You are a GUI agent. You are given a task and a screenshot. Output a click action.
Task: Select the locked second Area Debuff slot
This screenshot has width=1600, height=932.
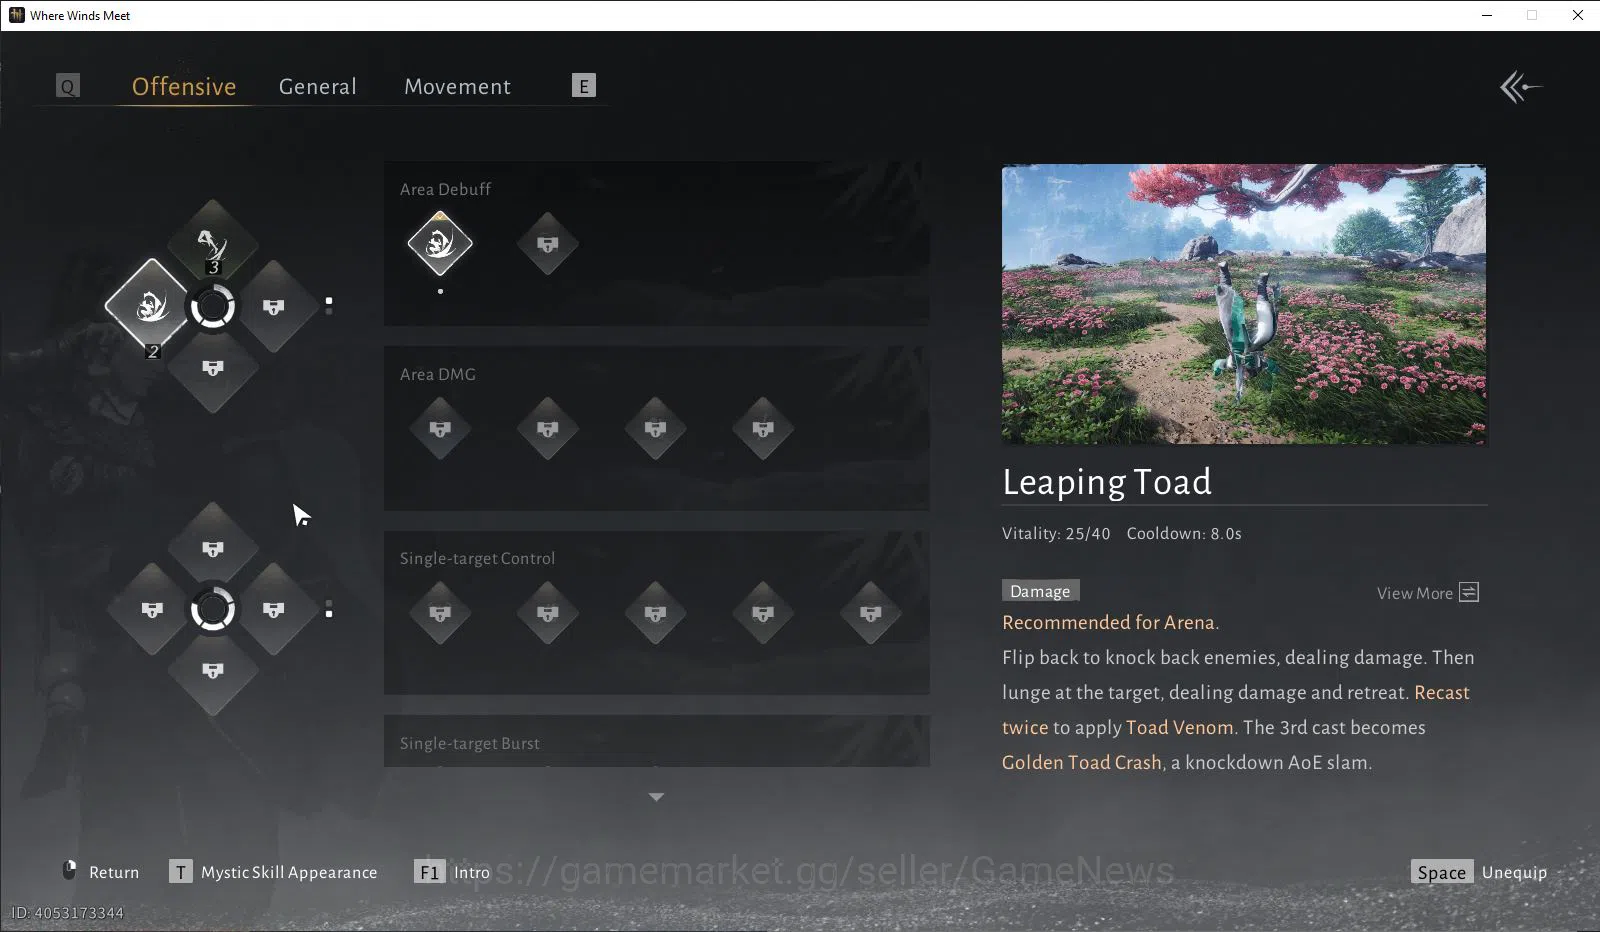[x=547, y=243]
